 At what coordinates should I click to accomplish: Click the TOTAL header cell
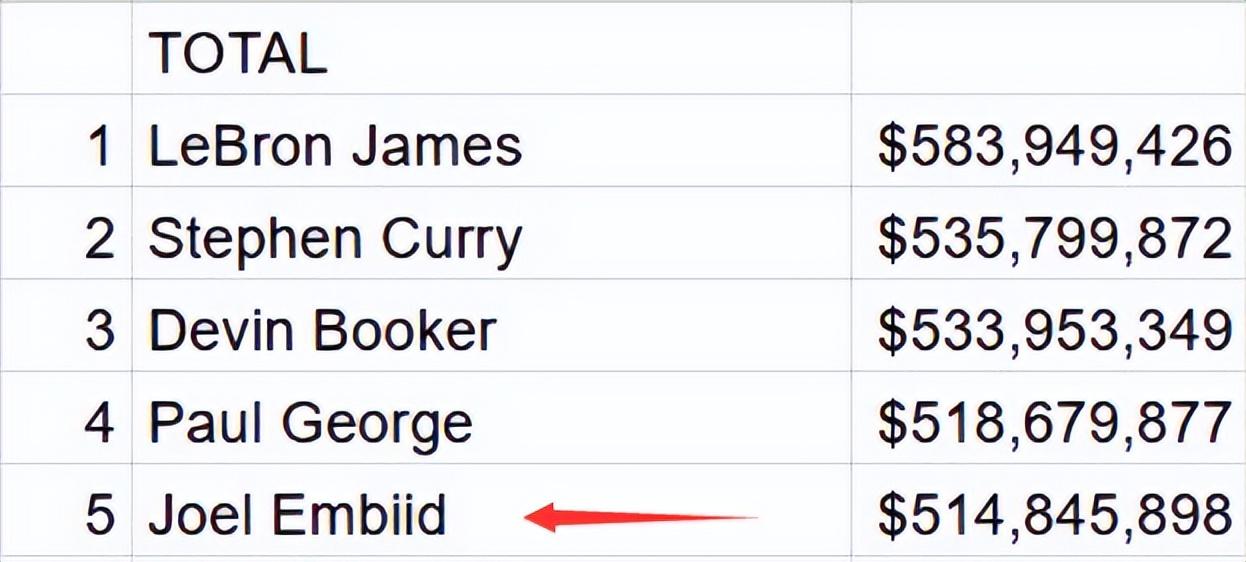238,52
